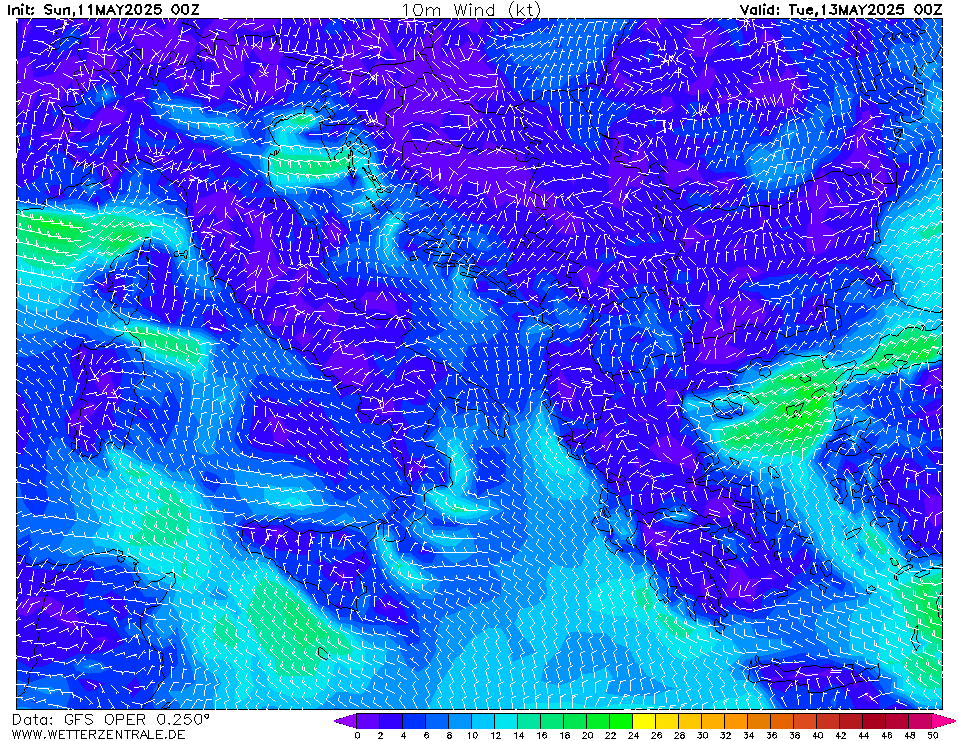
Task: Select the yellow 24–26 kt legend swatch
Action: click(645, 721)
